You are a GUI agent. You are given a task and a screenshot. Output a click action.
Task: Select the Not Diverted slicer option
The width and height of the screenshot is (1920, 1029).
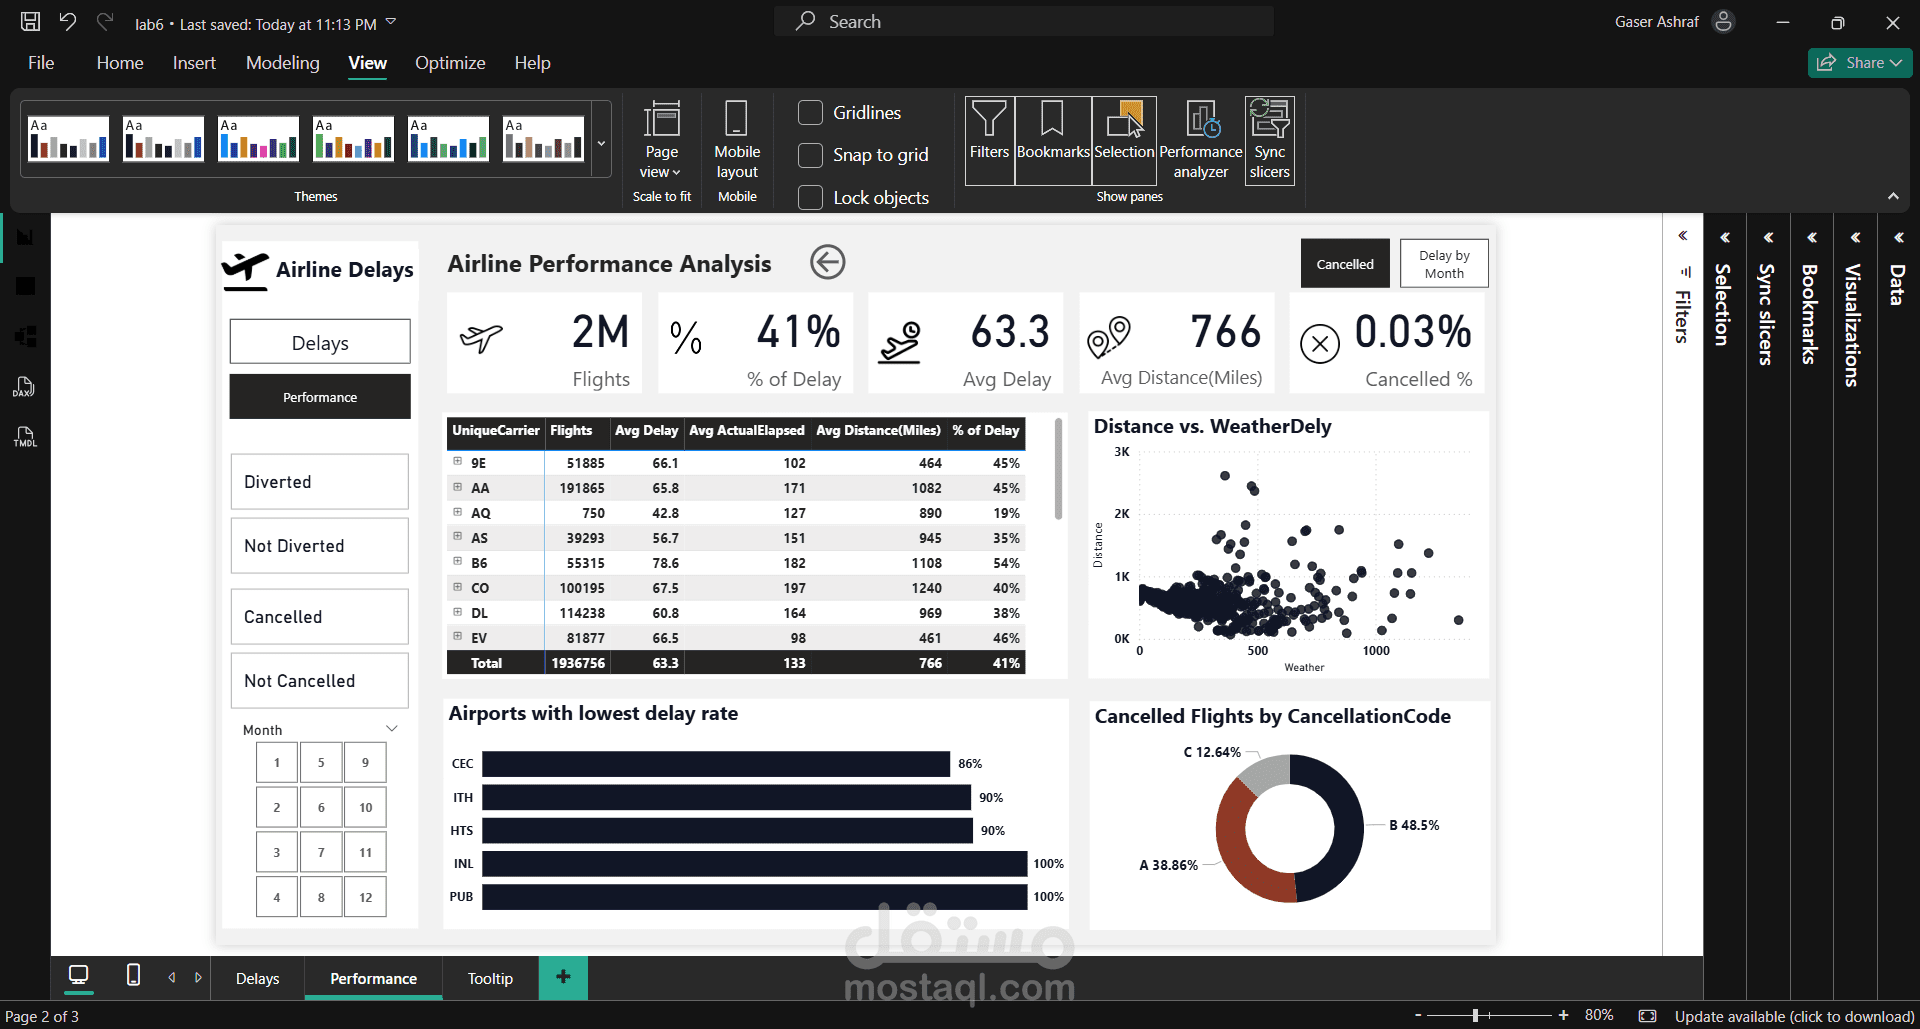coord(320,546)
